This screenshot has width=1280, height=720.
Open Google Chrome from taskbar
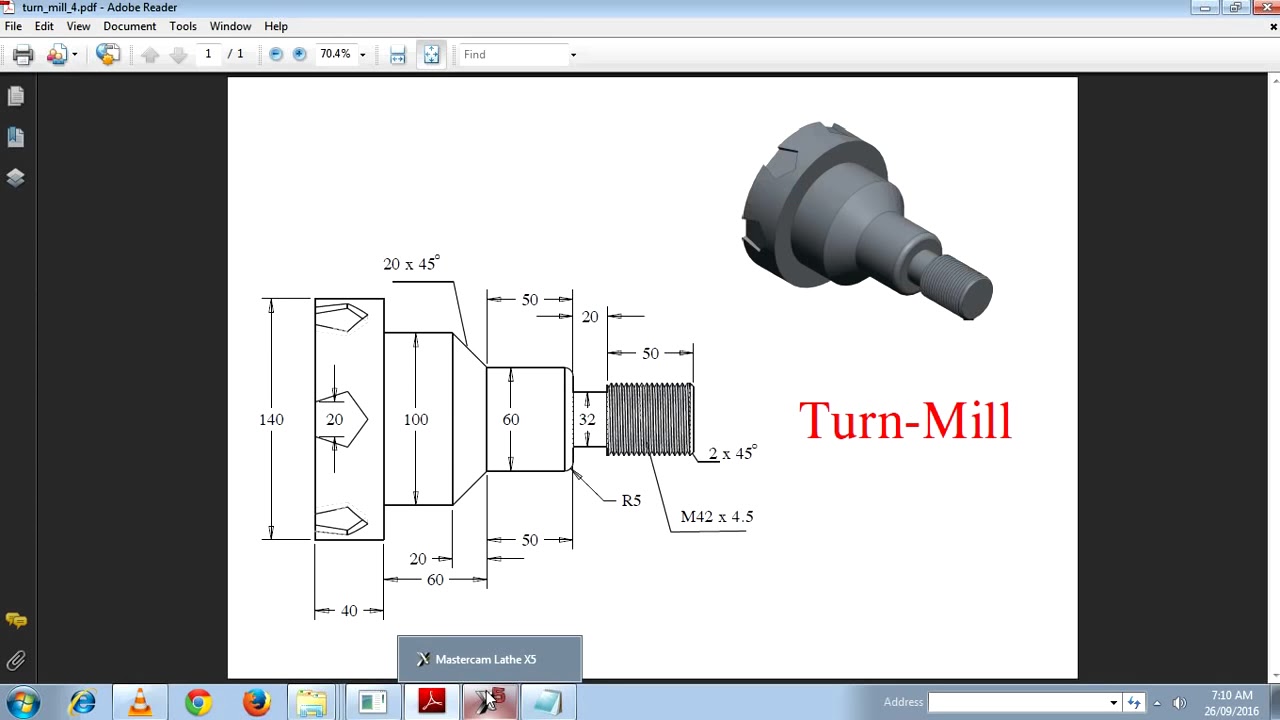(198, 703)
